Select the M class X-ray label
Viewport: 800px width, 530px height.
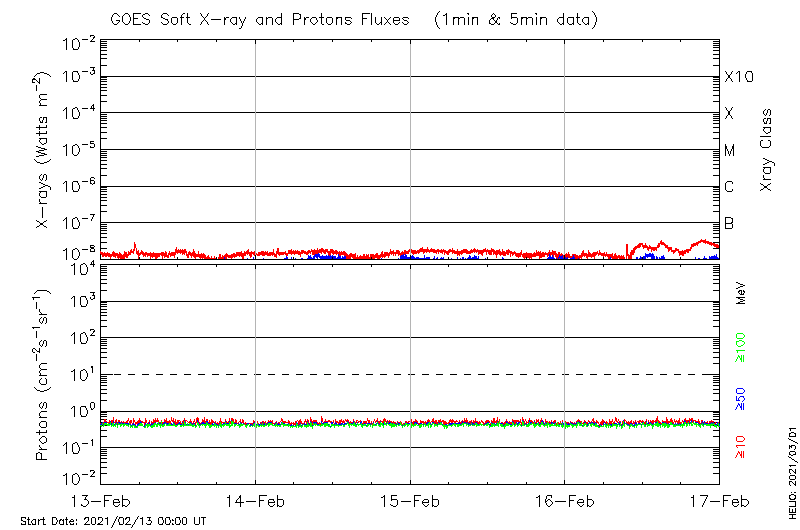click(x=730, y=151)
